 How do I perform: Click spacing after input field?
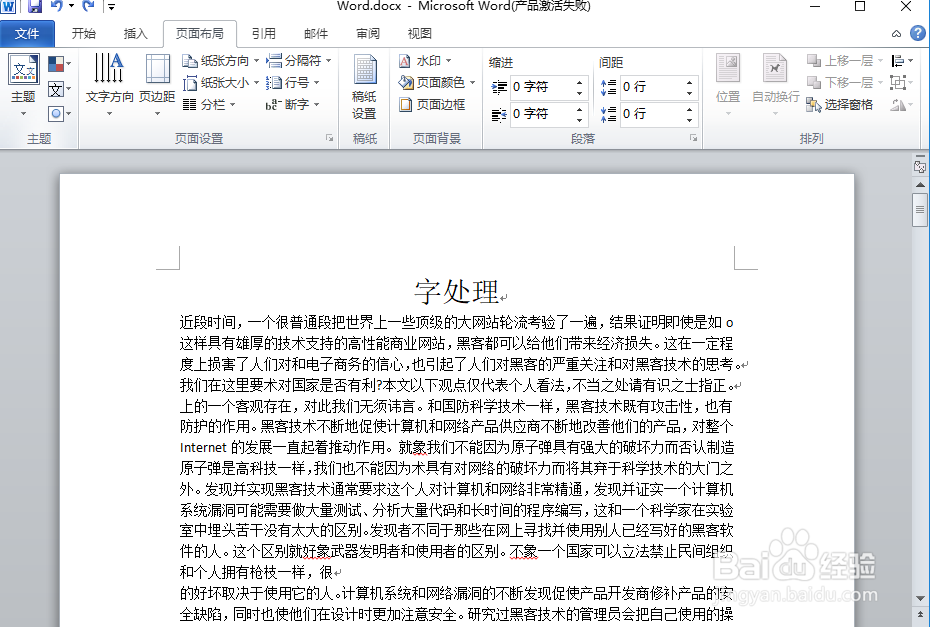point(651,114)
